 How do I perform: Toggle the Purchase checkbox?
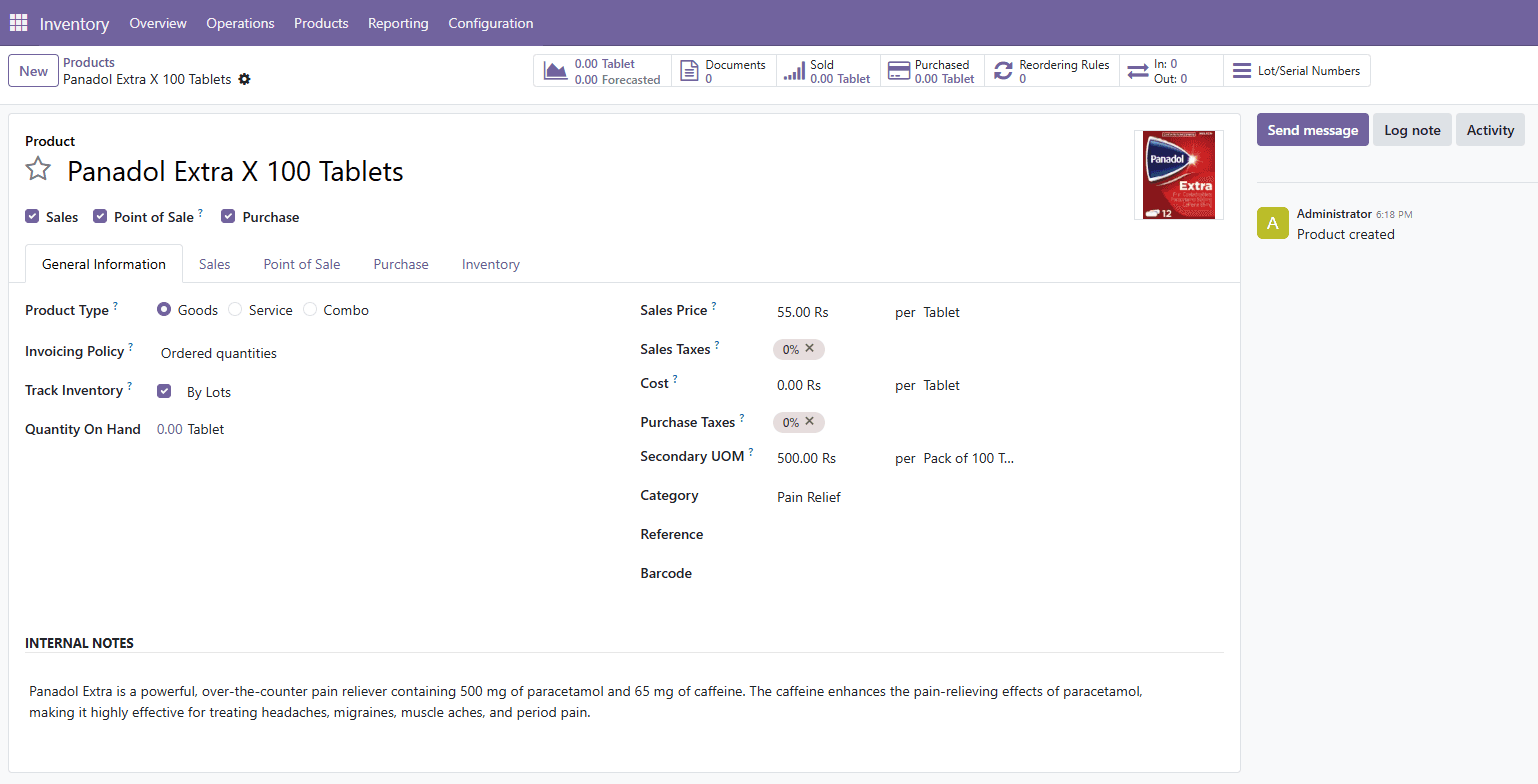[228, 216]
